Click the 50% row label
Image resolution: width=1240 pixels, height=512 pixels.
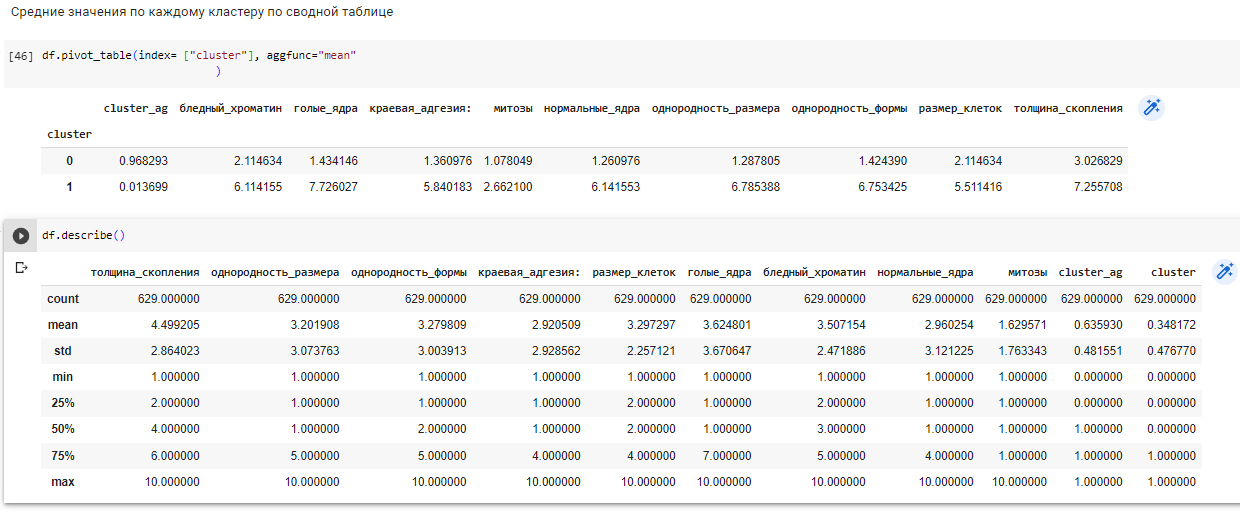tap(65, 429)
